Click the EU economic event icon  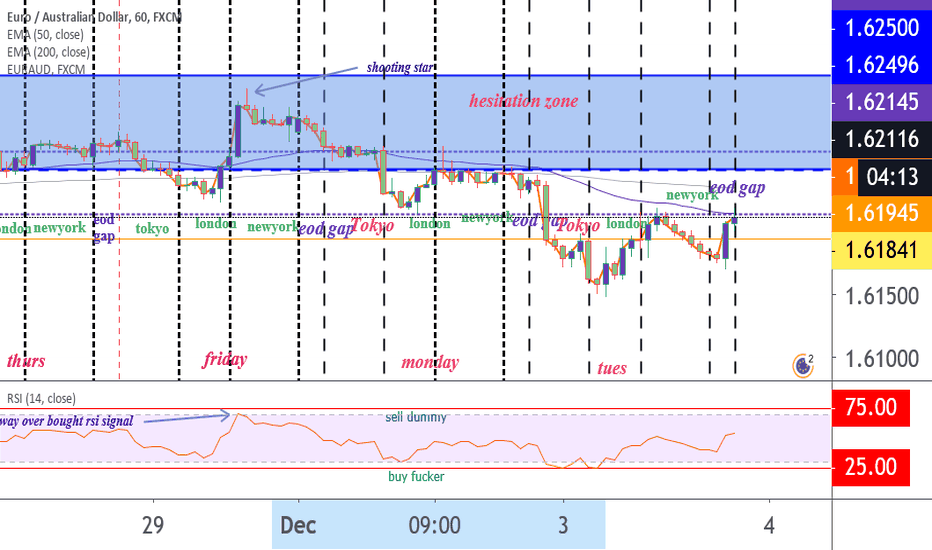(x=801, y=365)
